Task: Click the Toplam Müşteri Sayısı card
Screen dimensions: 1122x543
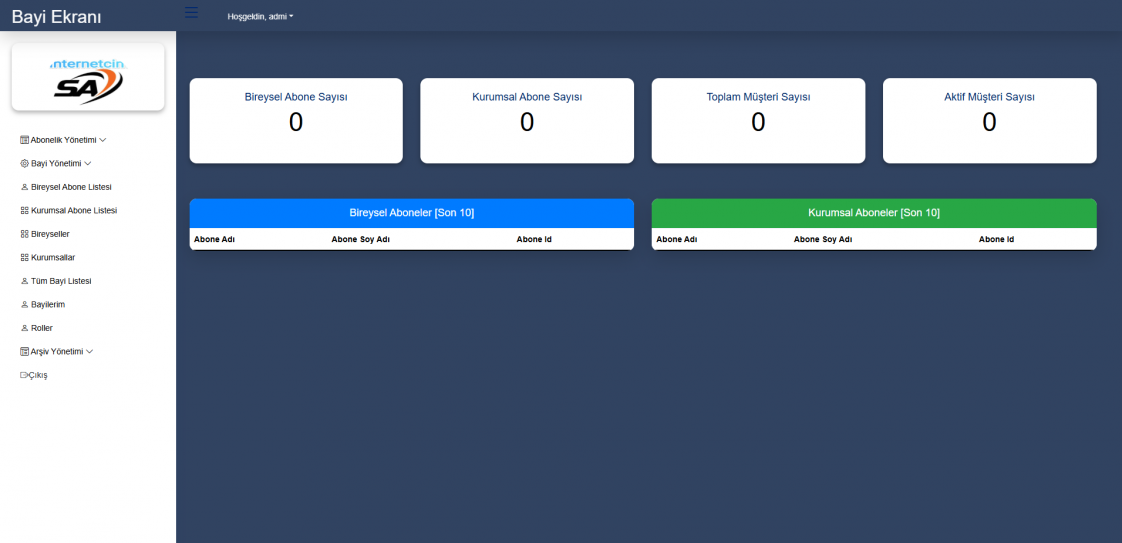Action: (758, 120)
